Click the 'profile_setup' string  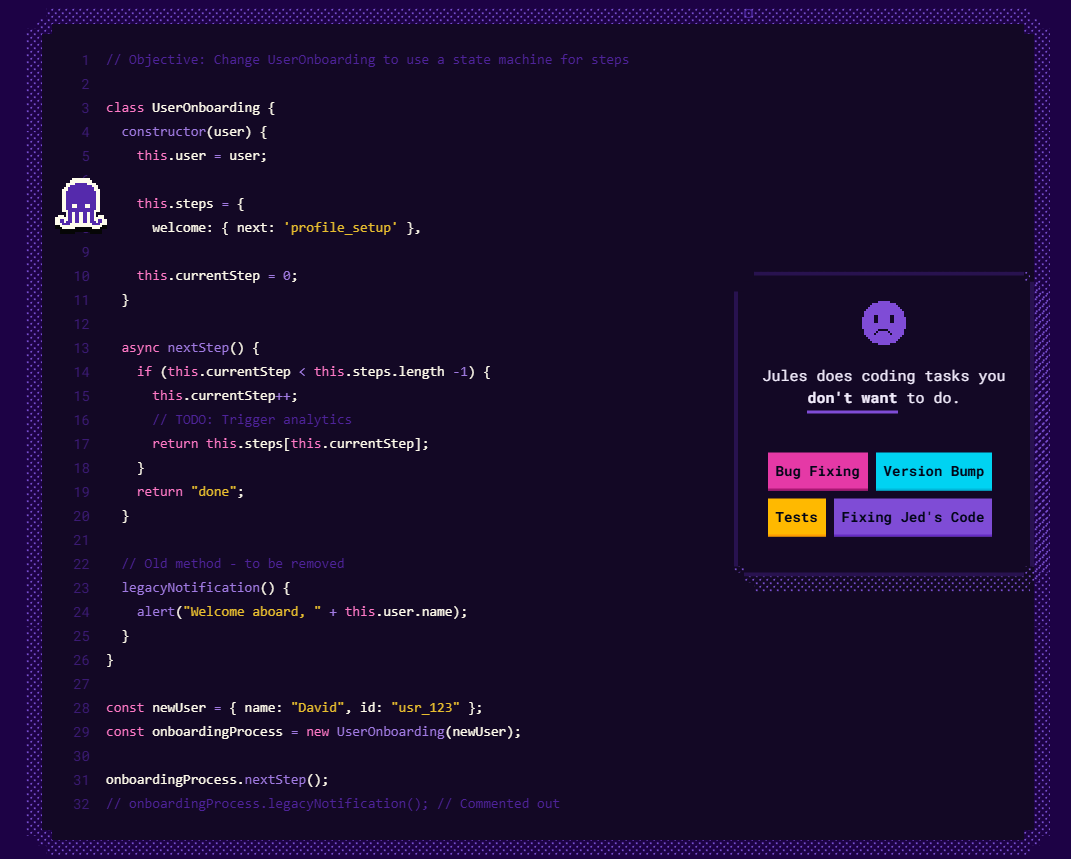pos(341,227)
